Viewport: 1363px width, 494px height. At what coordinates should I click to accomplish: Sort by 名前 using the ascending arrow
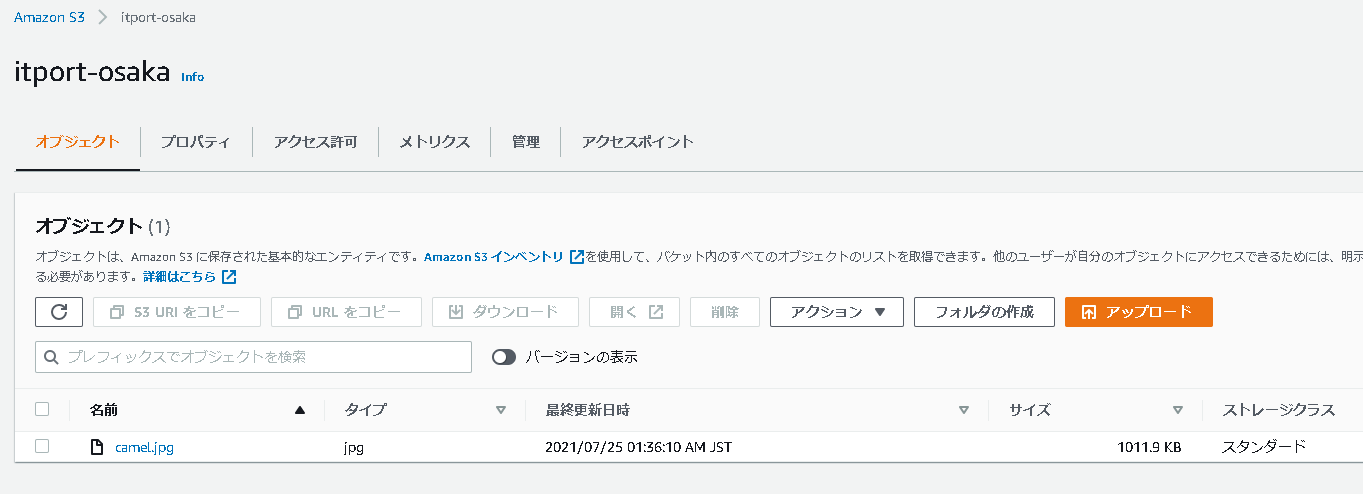[x=300, y=410]
